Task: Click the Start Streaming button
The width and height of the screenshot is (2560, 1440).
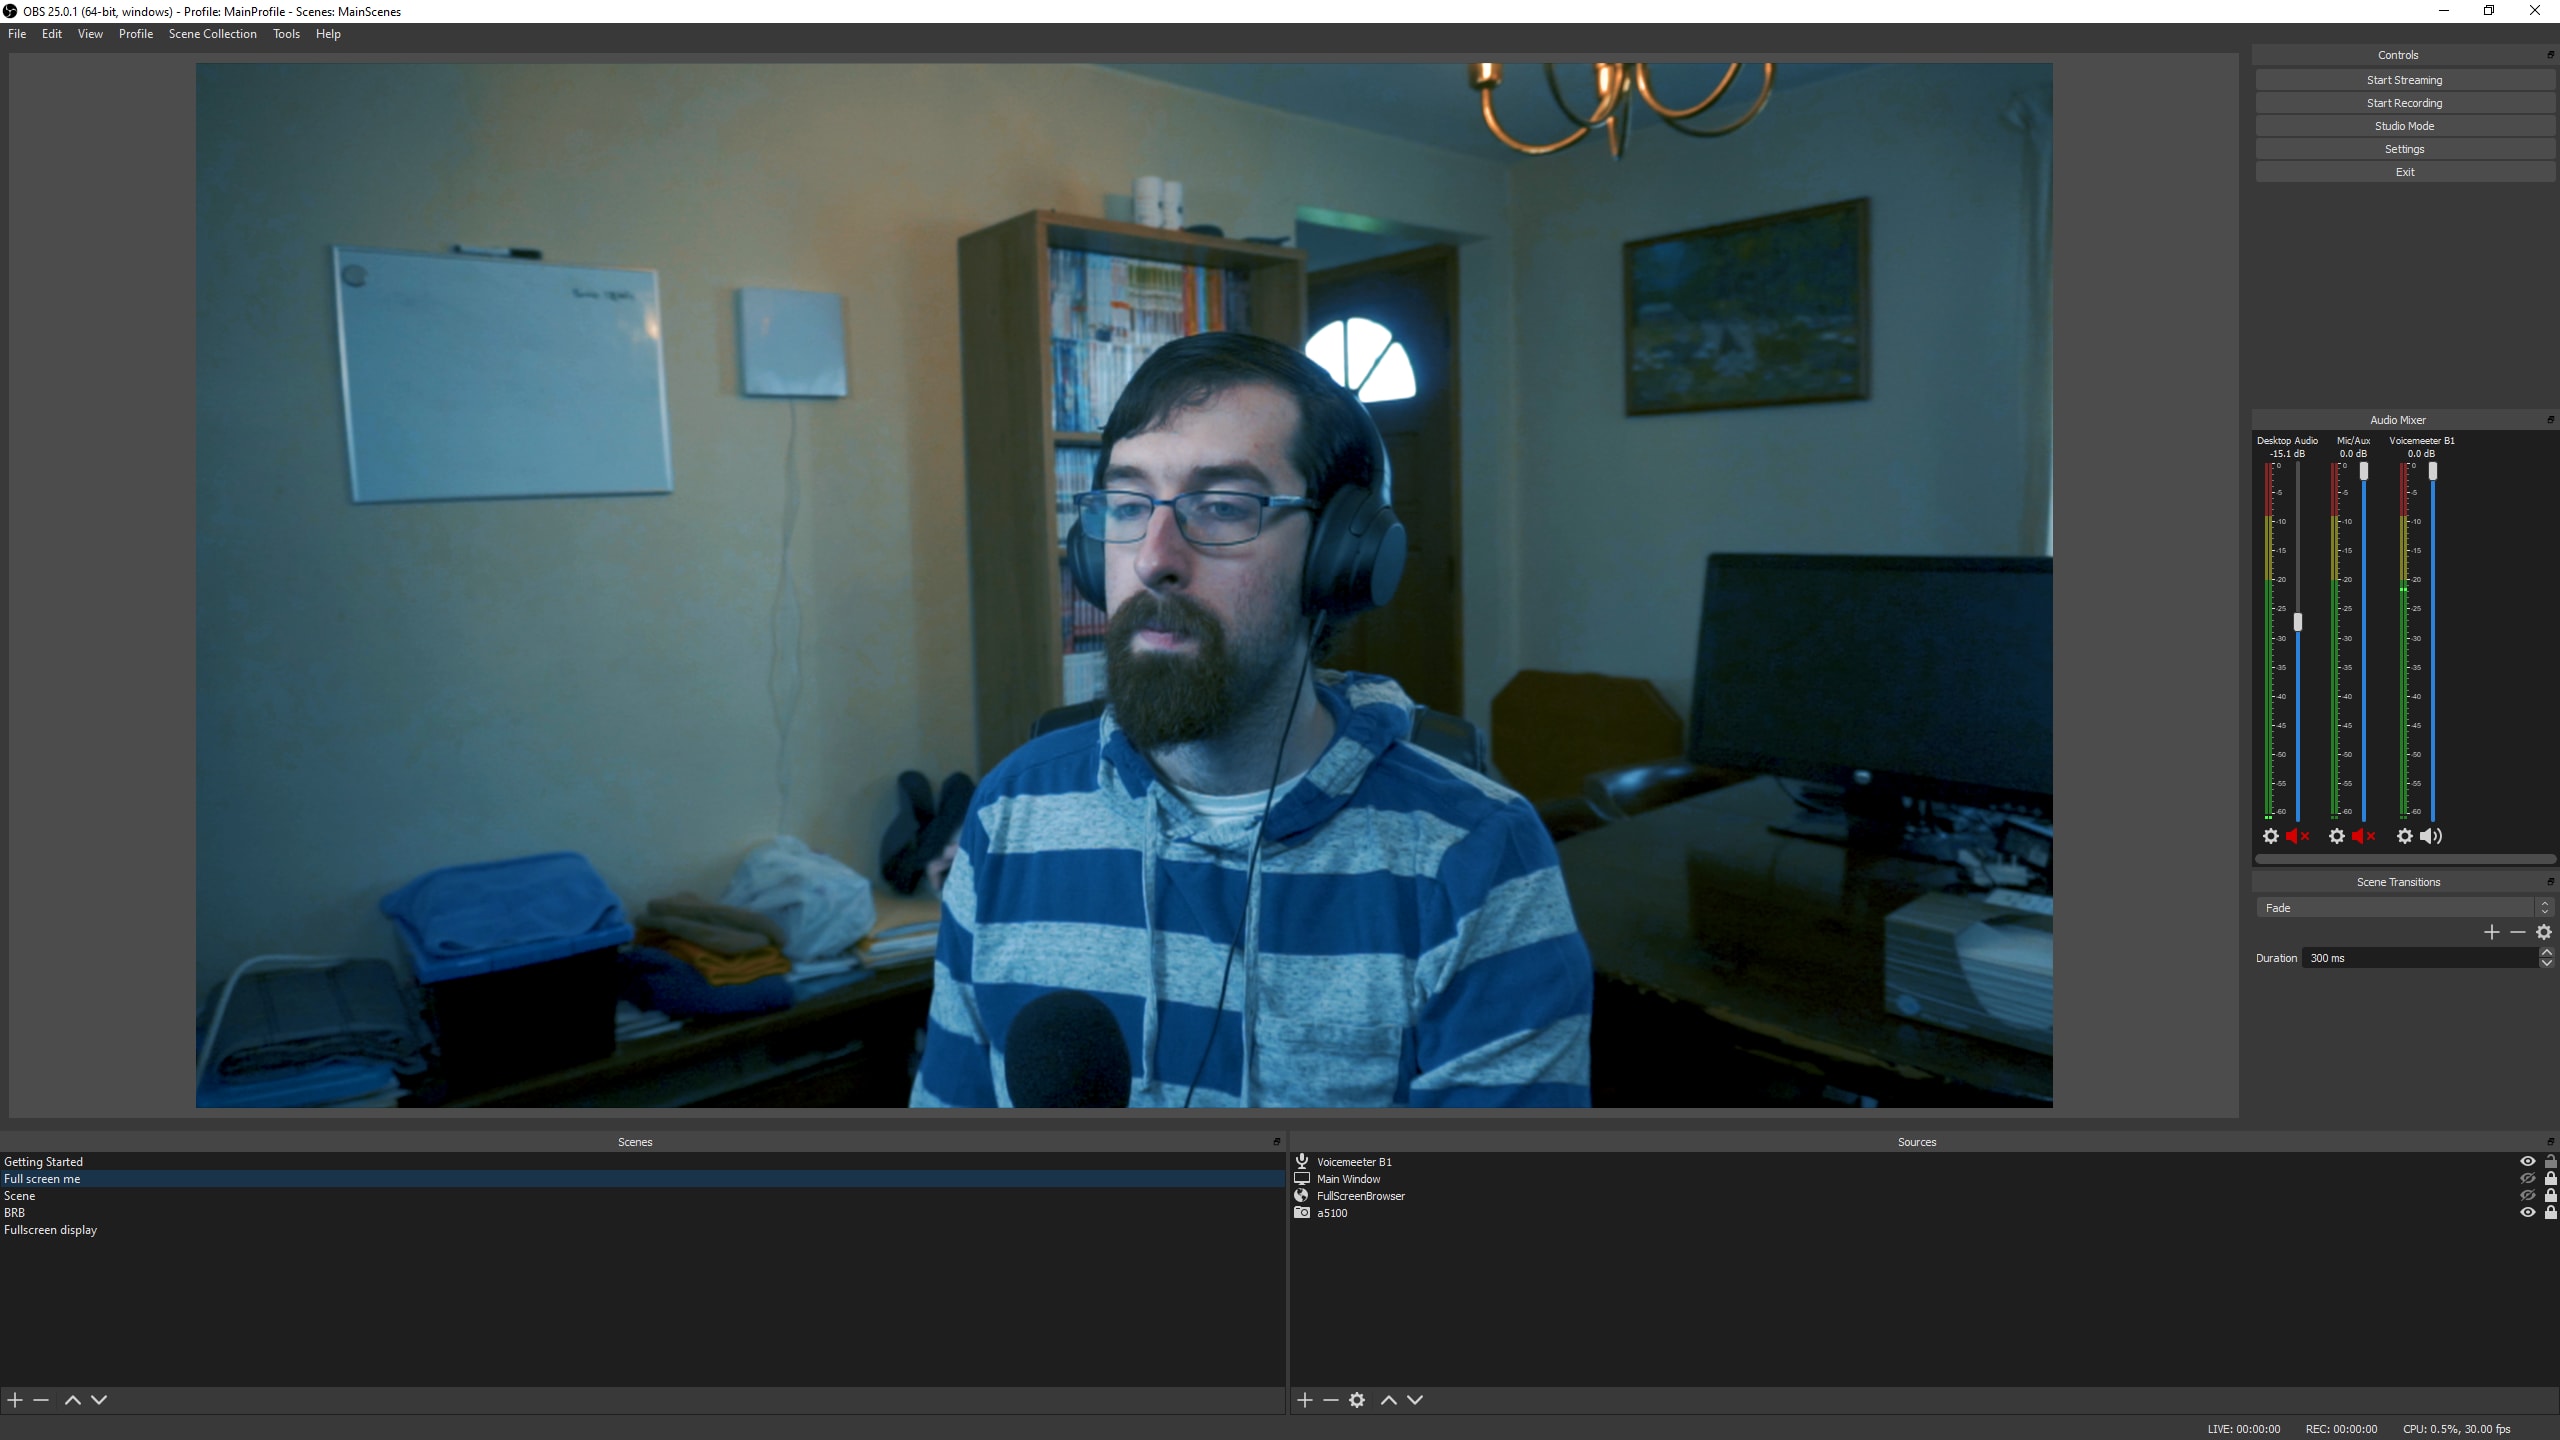Action: (2403, 79)
